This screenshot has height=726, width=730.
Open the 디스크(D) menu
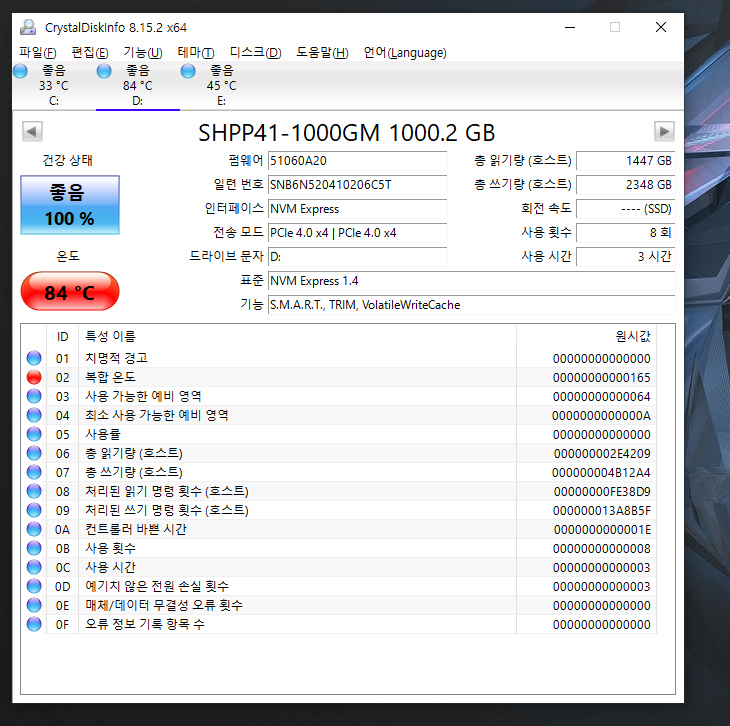click(x=256, y=53)
